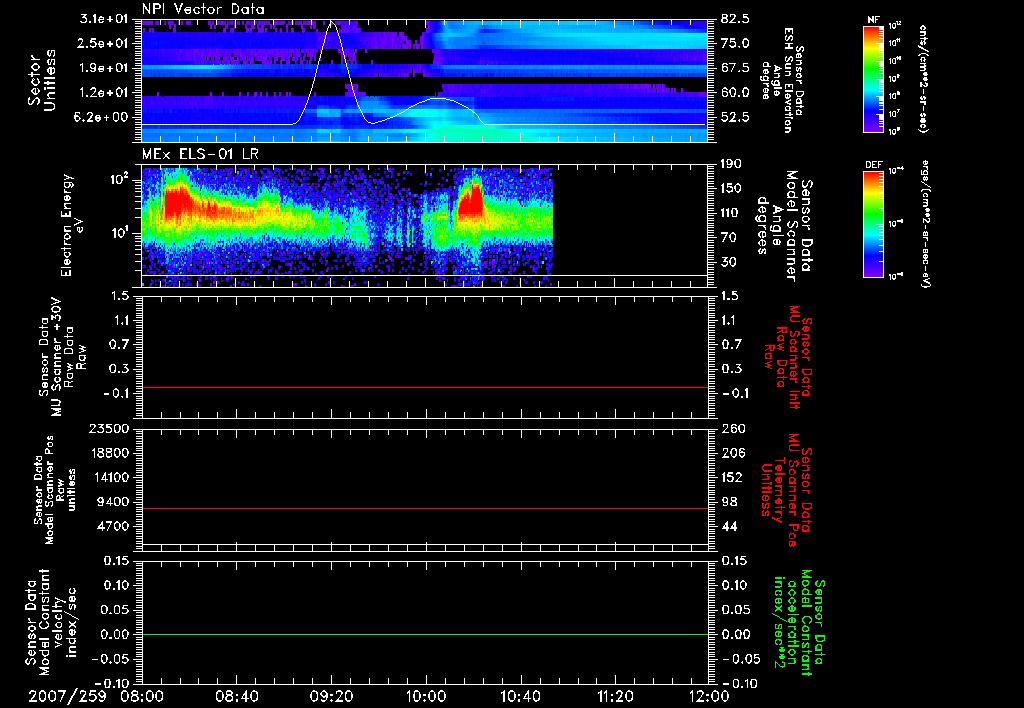This screenshot has height=708, width=1024.
Task: Click the green line in Model Constant velocity plot
Action: (425, 634)
